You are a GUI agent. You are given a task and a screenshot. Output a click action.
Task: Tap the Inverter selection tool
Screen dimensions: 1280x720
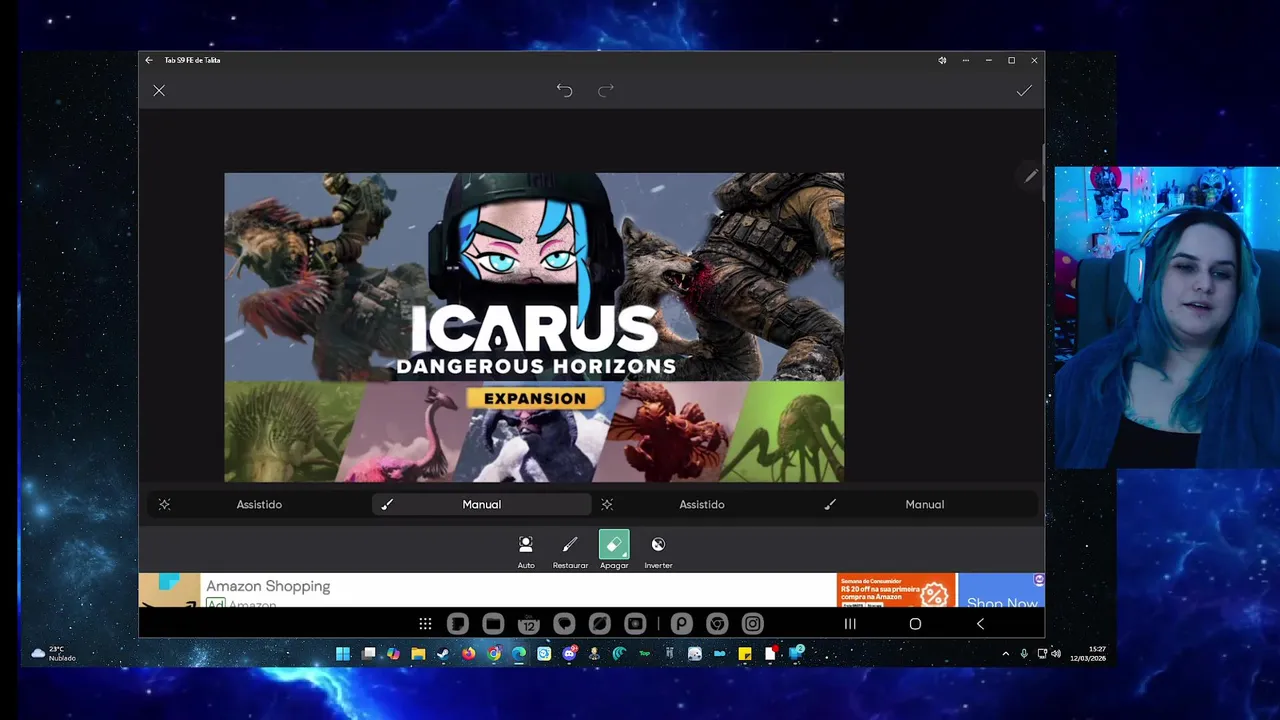coord(658,551)
